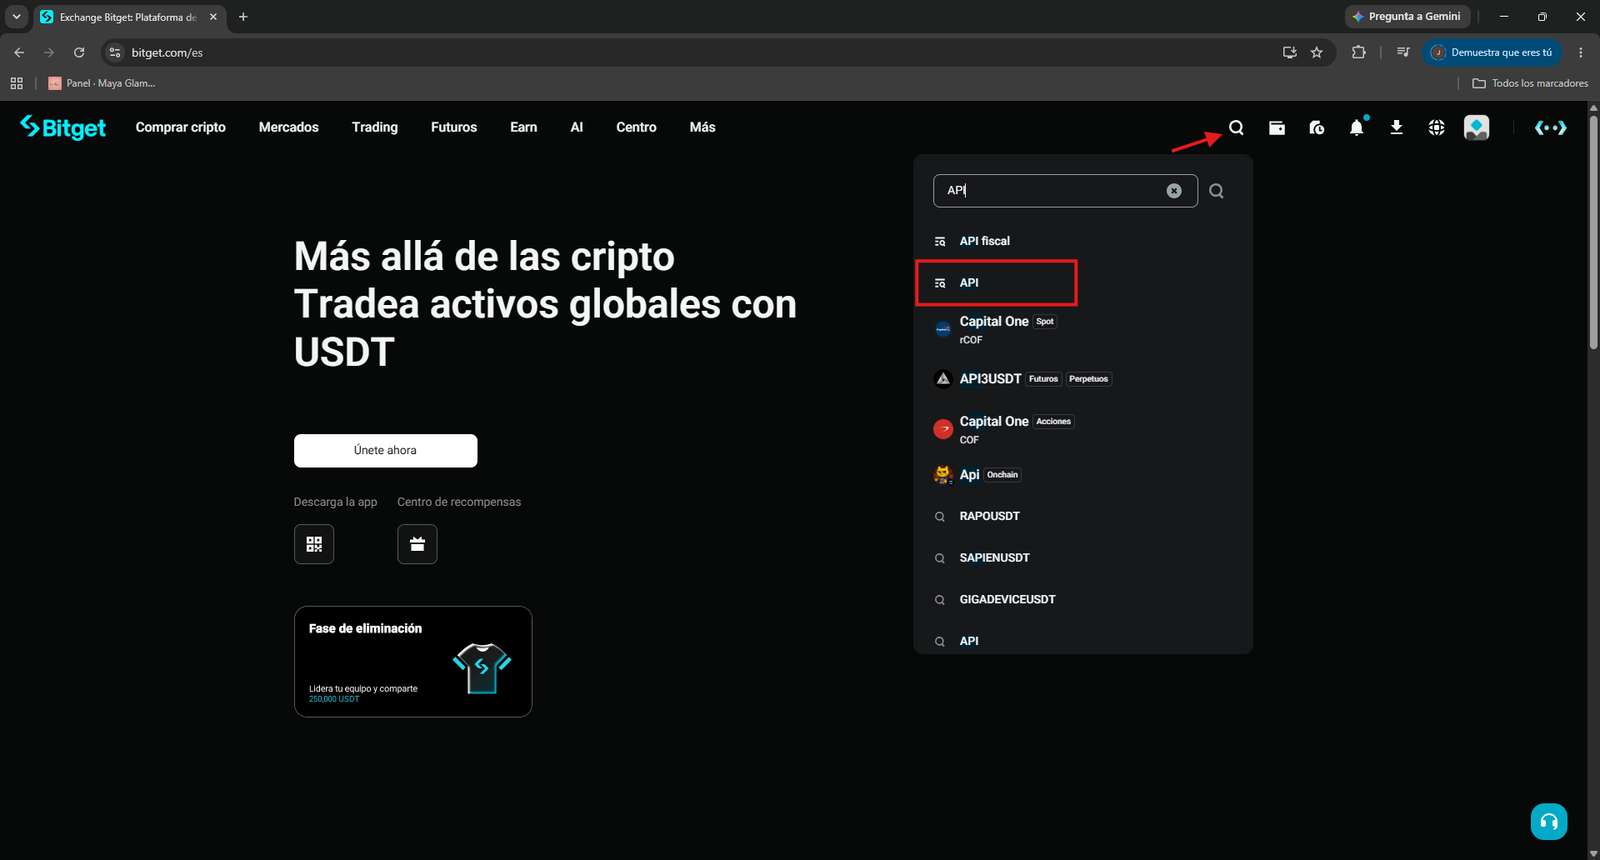This screenshot has width=1600, height=860.
Task: Select last API suggestion below GIGADEVICEUSDT
Action: pyautogui.click(x=1083, y=641)
